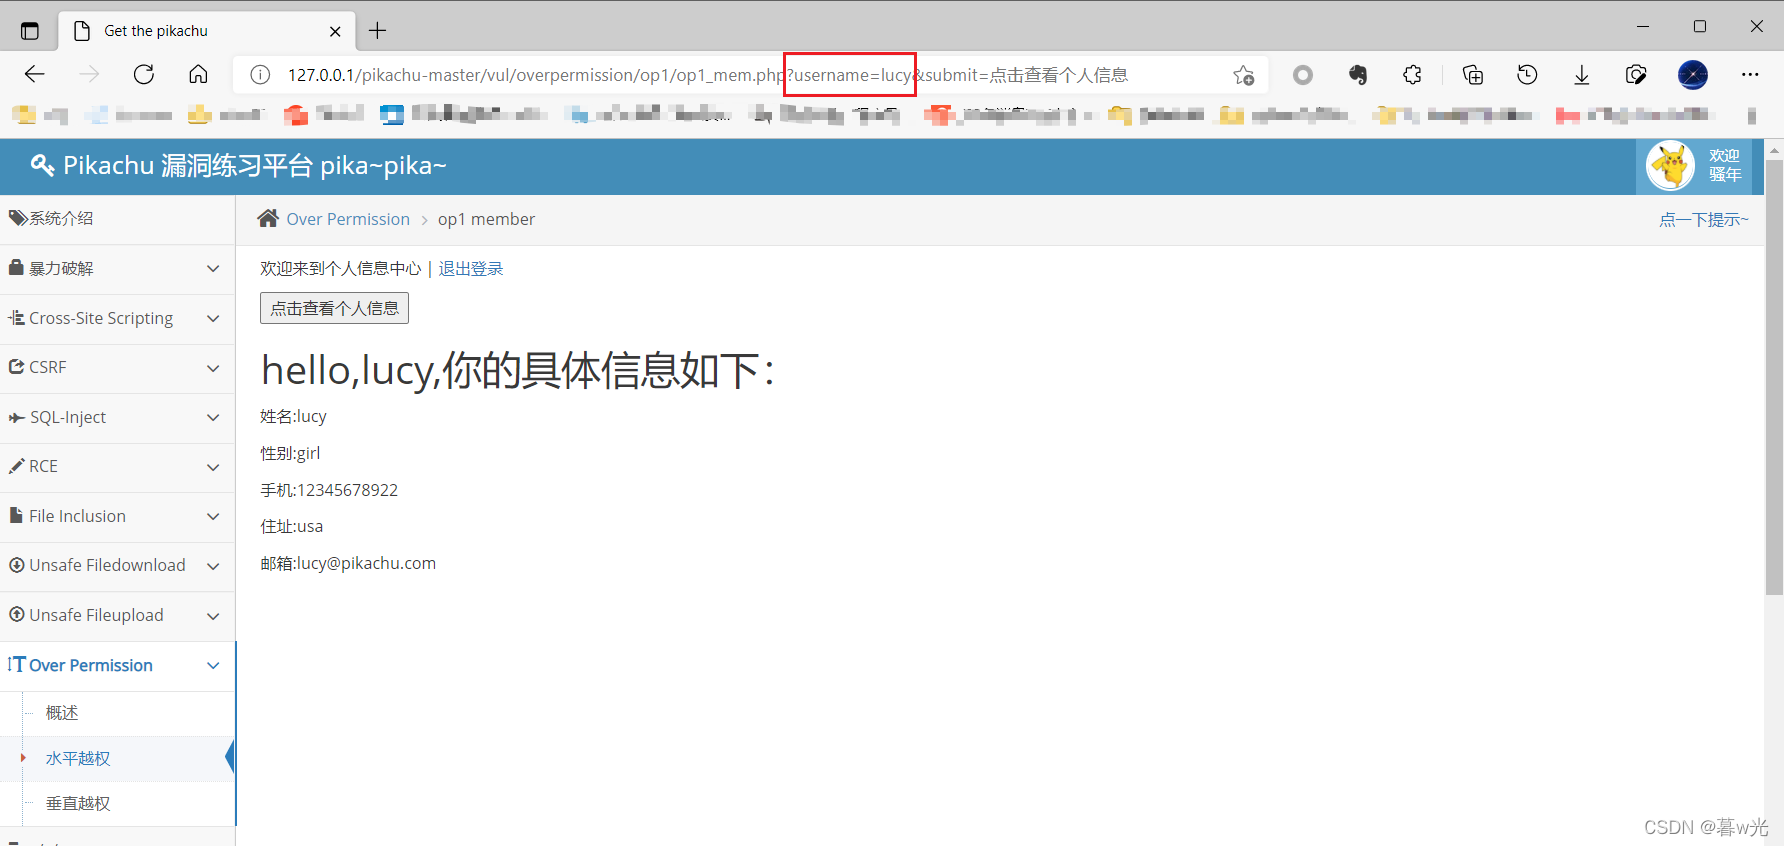
Task: Expand the Unsafe Filedownload chevron
Action: coord(213,565)
